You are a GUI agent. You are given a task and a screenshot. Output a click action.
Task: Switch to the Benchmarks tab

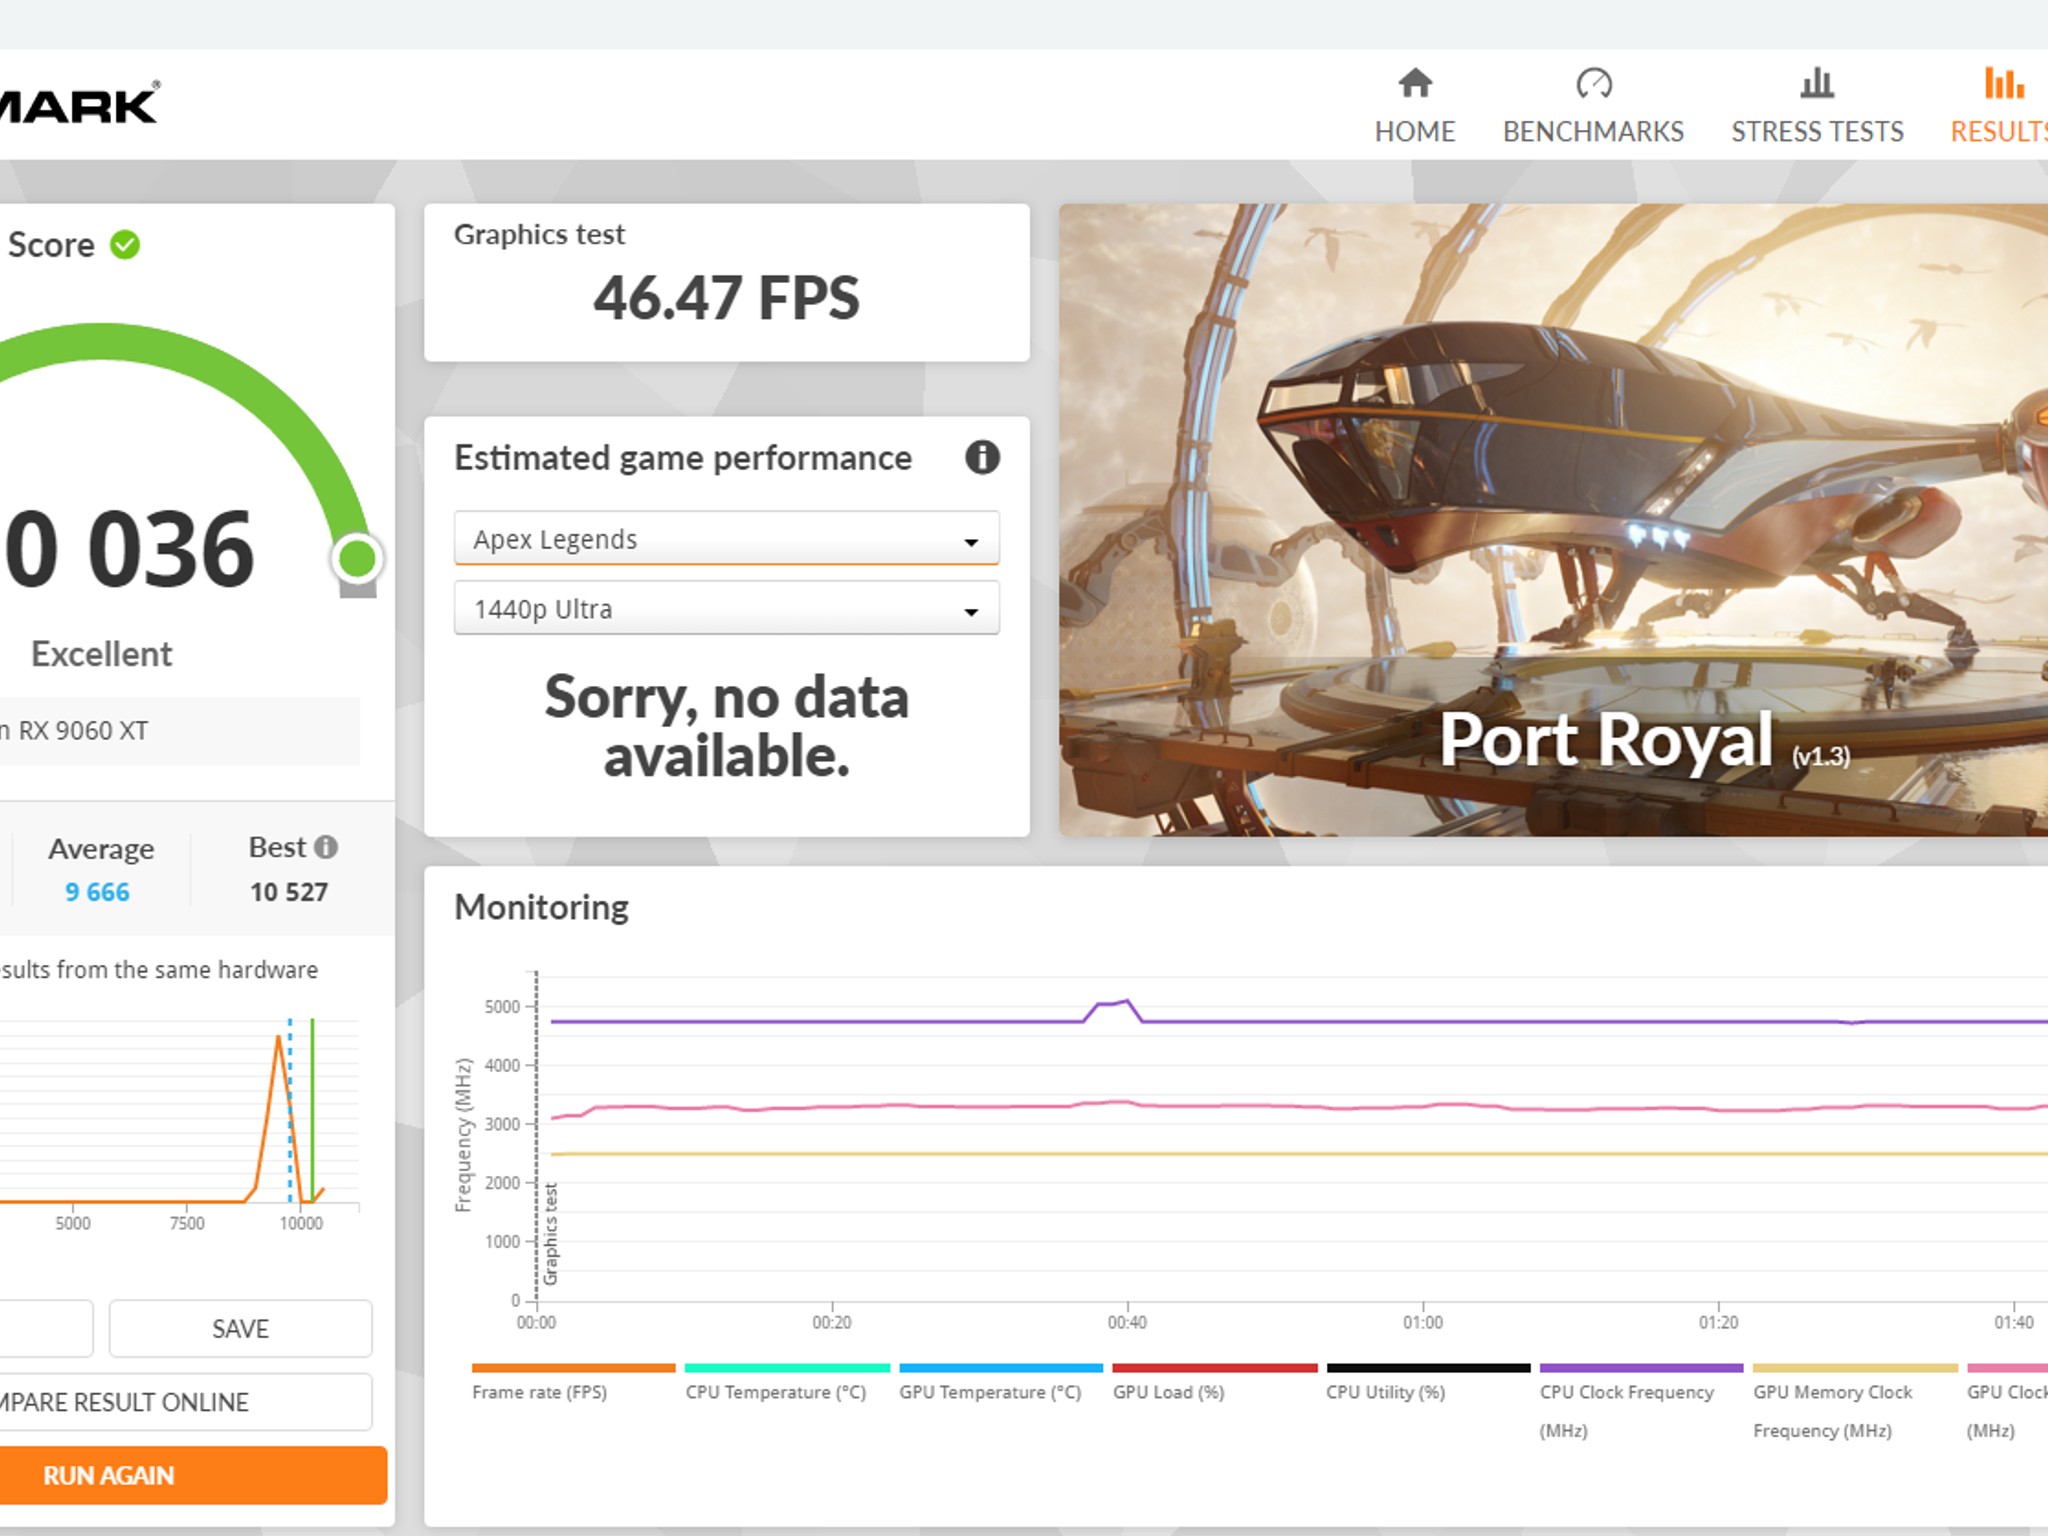tap(1593, 106)
